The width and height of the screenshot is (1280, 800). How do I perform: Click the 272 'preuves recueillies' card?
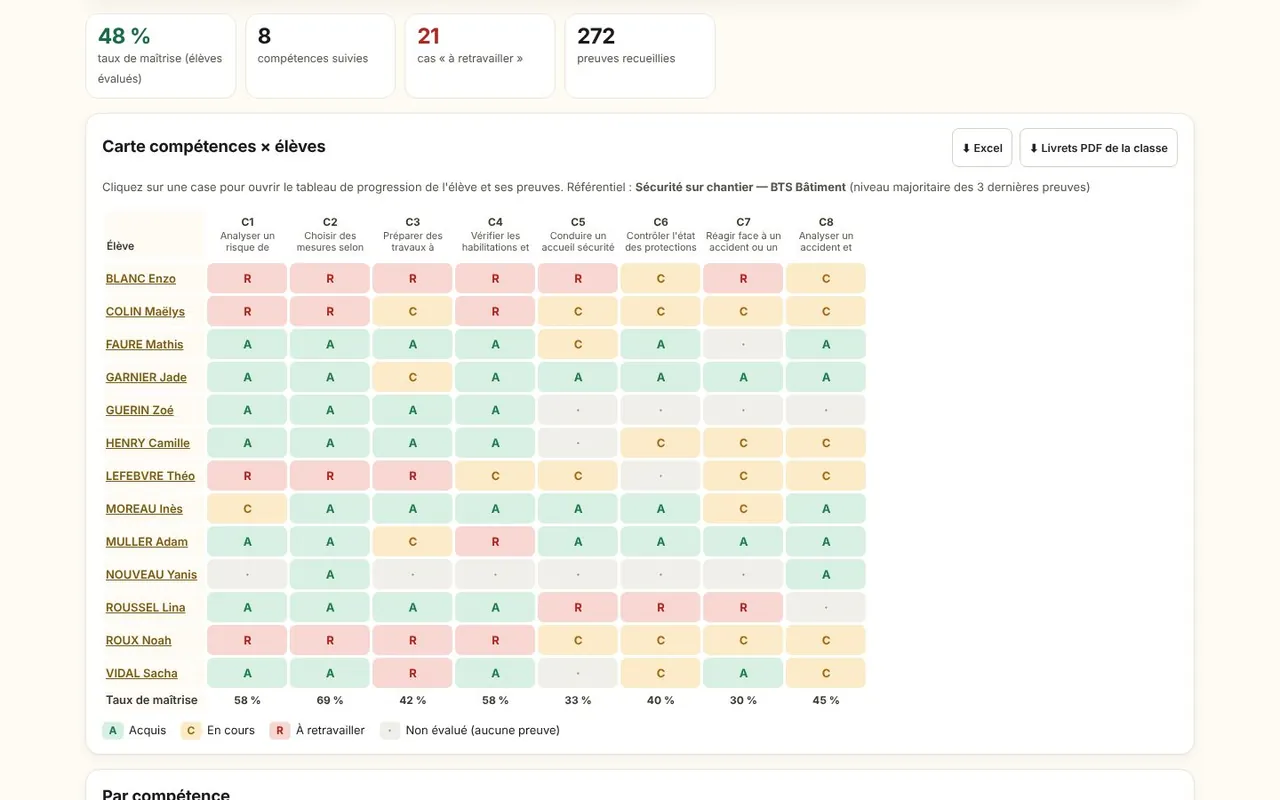(640, 56)
